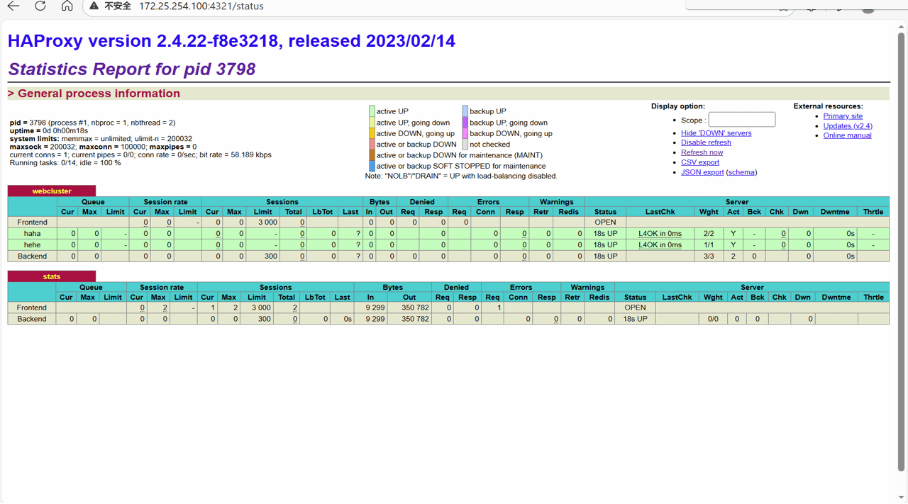This screenshot has width=908, height=504.
Task: Click the Refresh now link
Action: pos(702,152)
